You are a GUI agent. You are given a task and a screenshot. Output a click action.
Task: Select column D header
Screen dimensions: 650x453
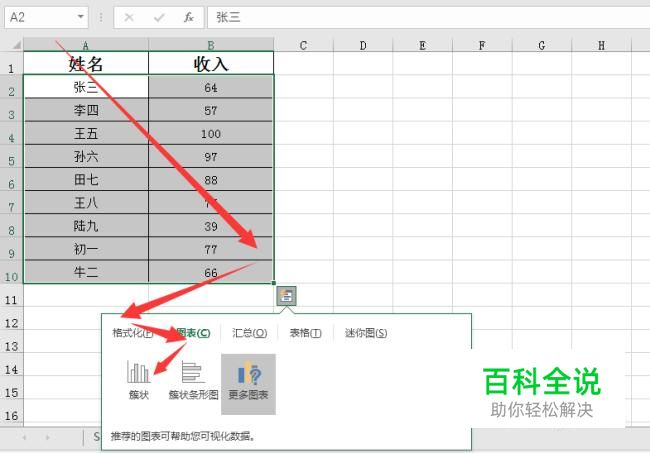click(x=363, y=45)
